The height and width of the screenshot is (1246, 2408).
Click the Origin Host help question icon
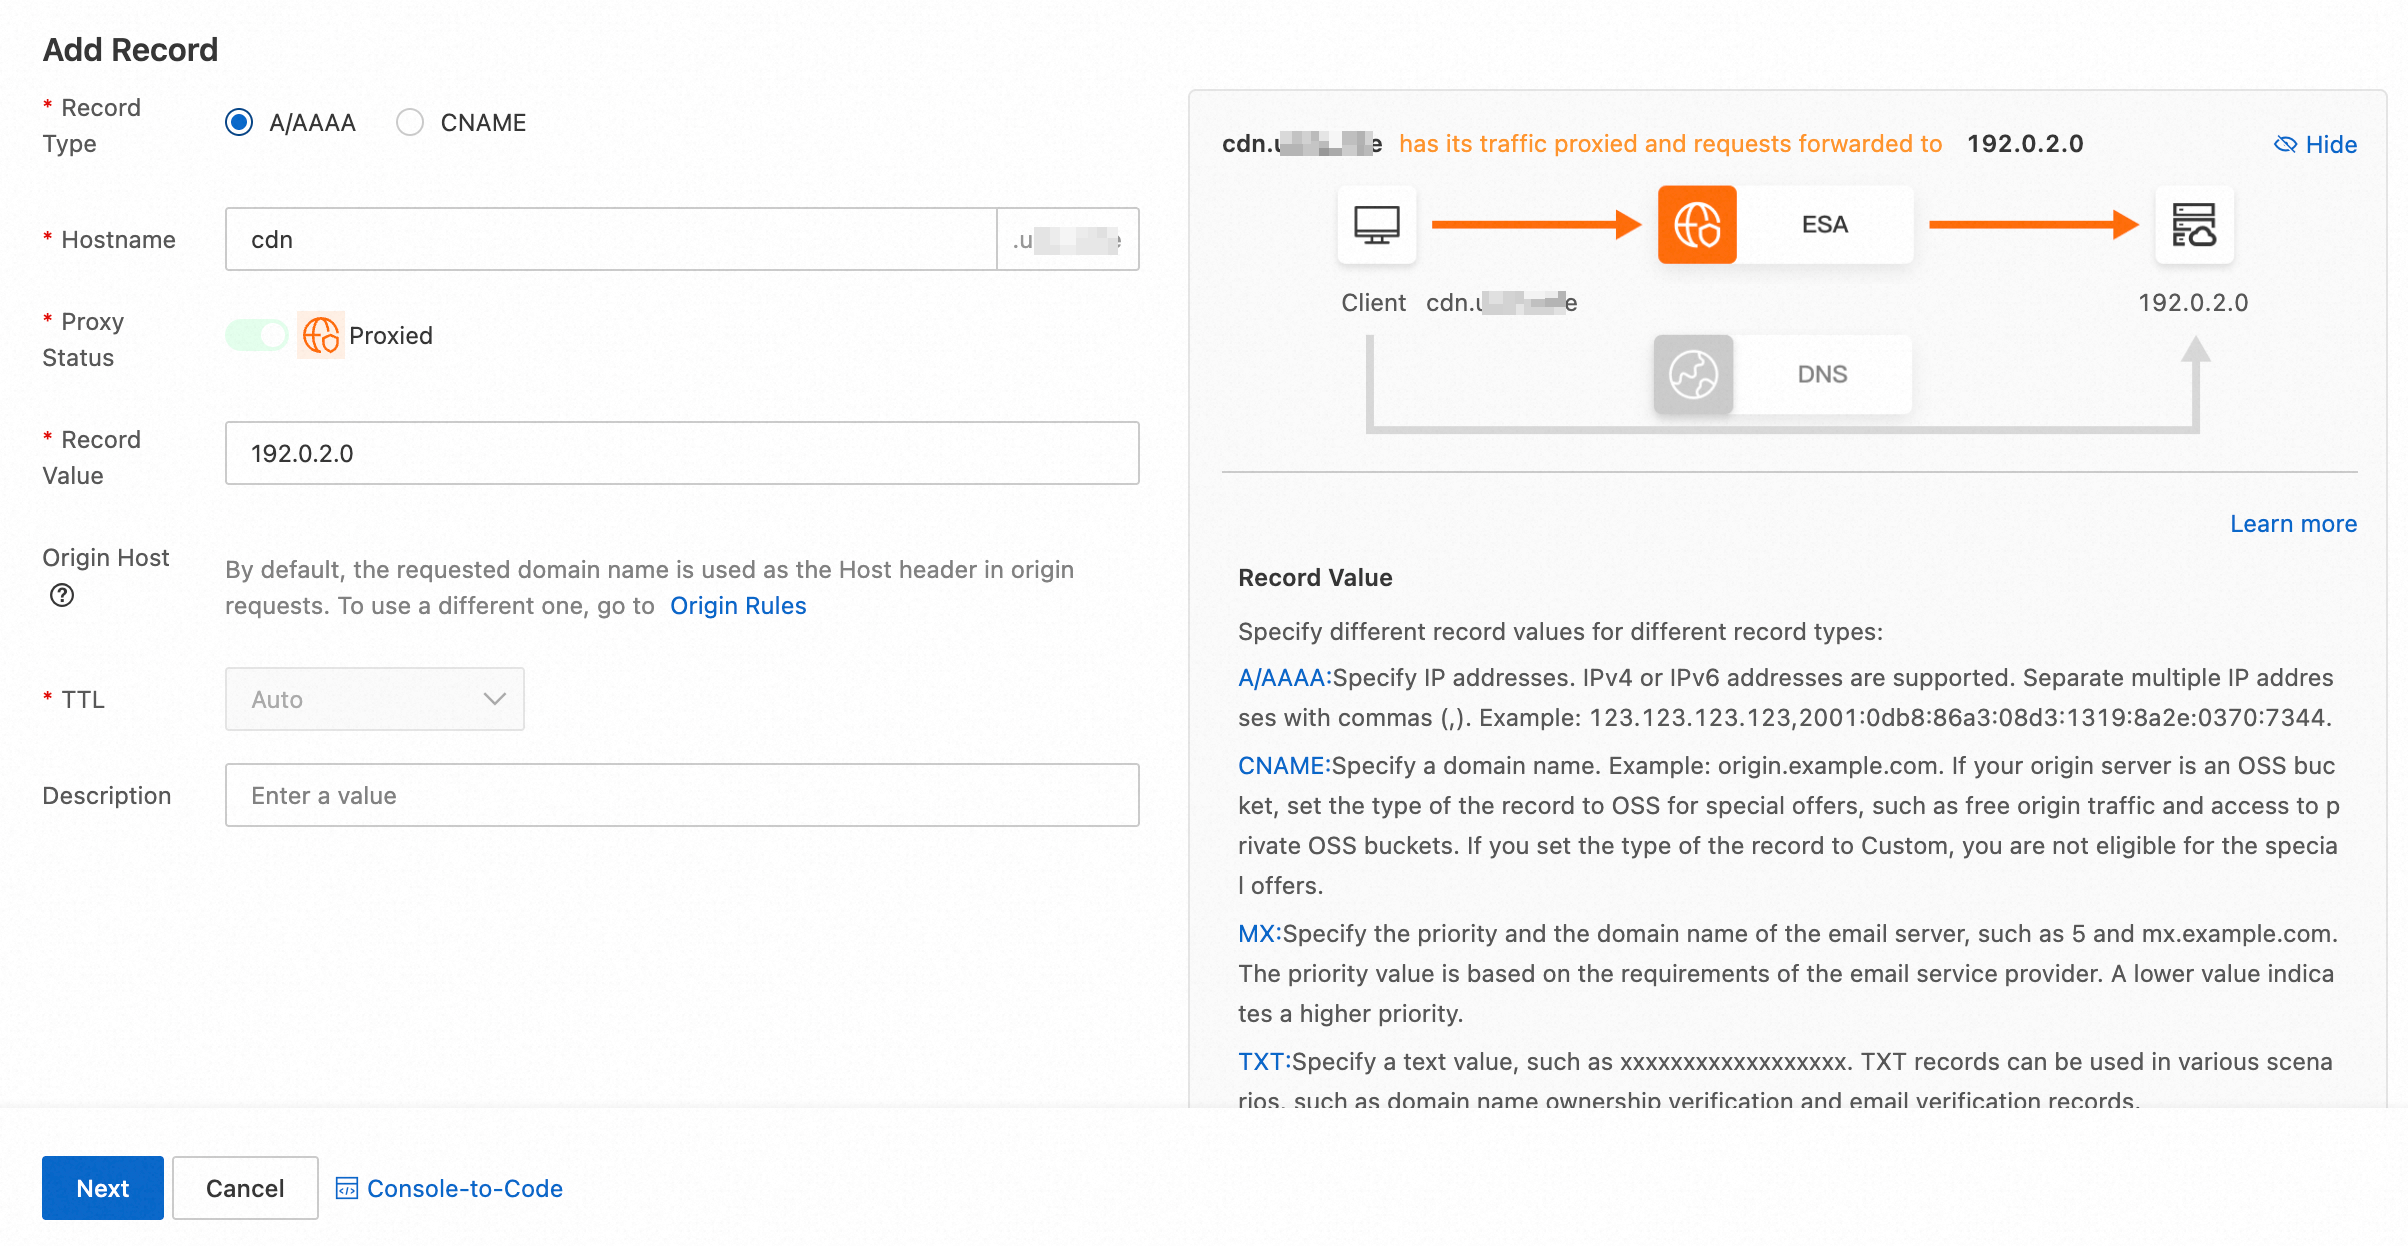(62, 596)
